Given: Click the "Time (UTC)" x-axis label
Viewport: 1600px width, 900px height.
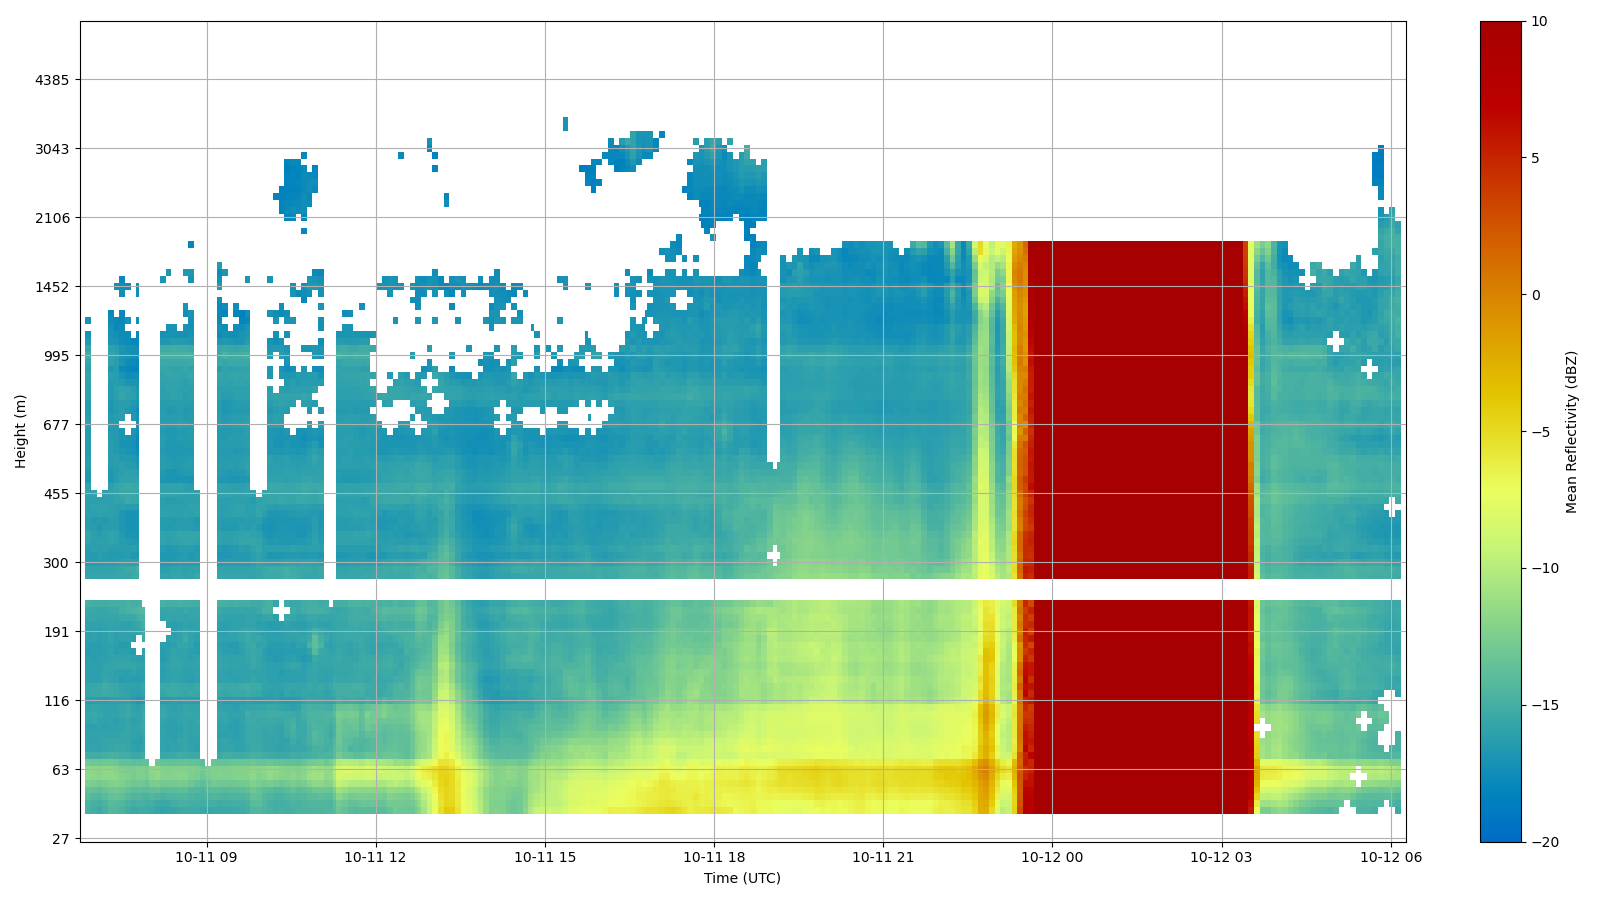Looking at the screenshot, I should 742,878.
